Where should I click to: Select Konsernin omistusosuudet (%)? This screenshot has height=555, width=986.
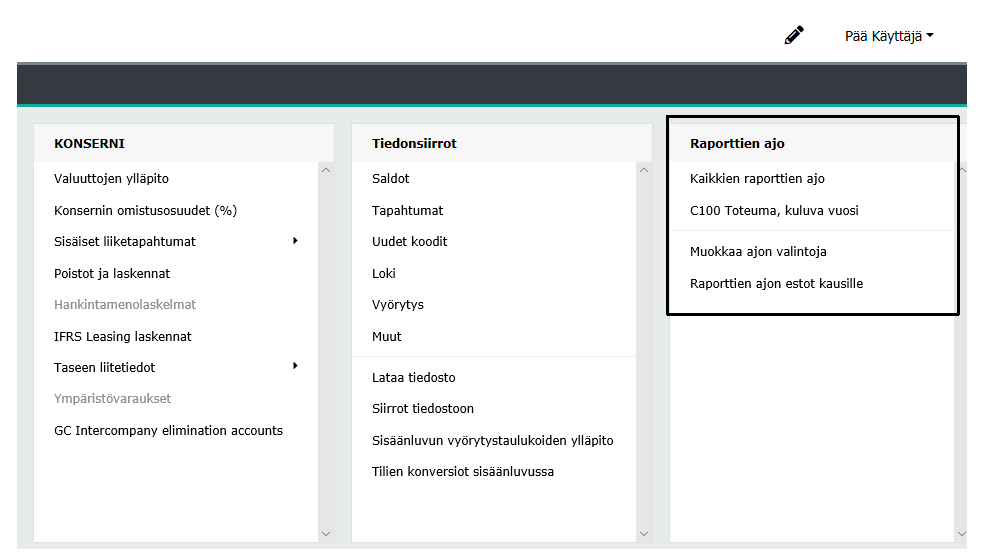tap(145, 211)
